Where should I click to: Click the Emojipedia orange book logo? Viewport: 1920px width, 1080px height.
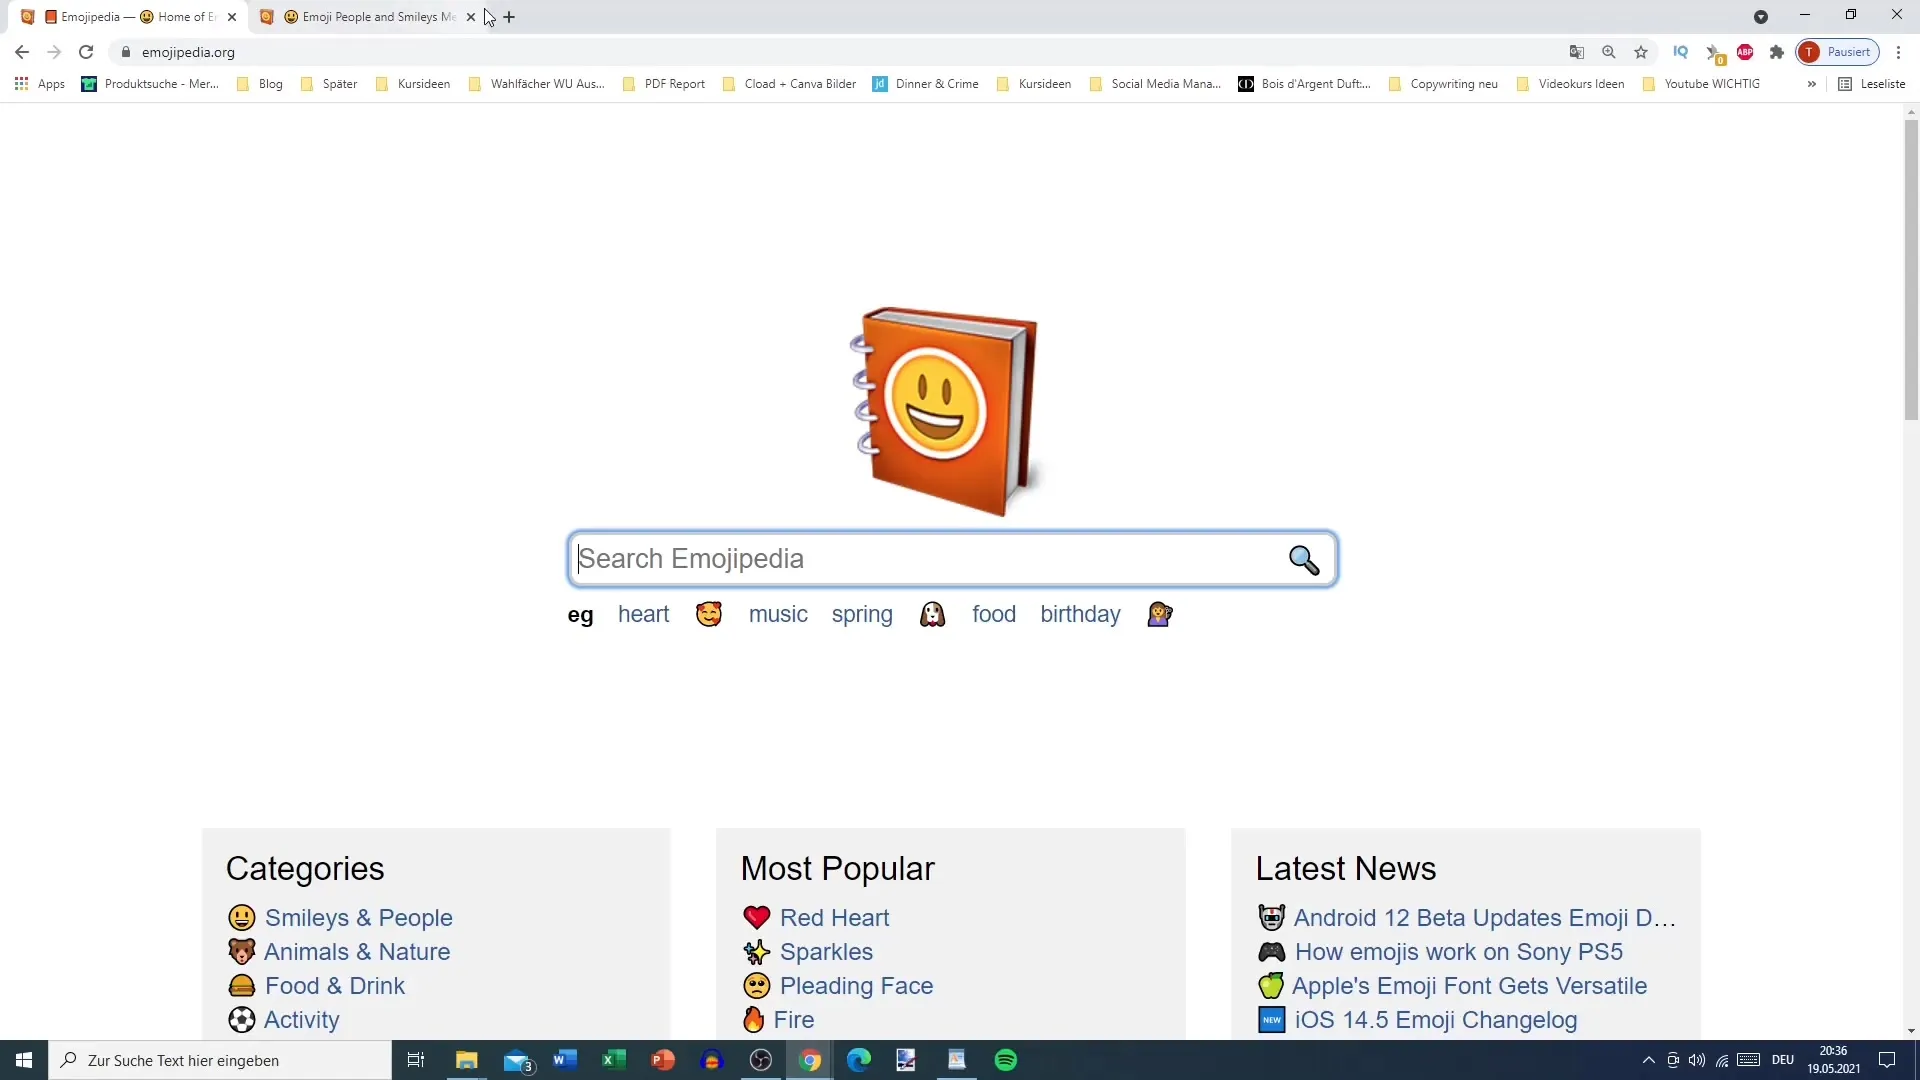click(945, 411)
